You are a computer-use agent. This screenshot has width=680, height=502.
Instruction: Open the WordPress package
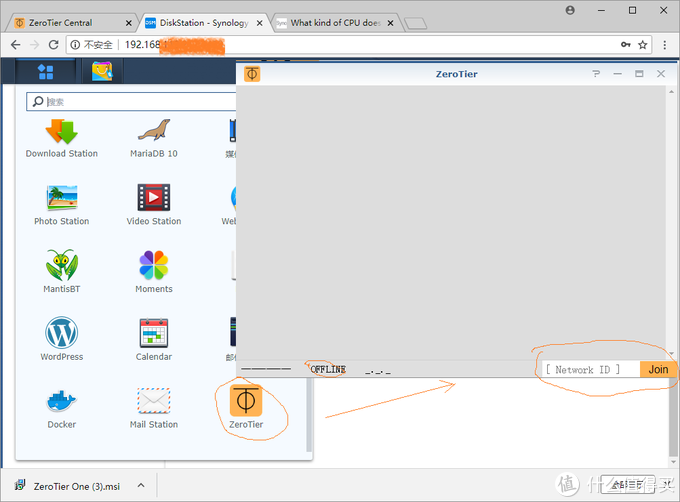coord(61,337)
